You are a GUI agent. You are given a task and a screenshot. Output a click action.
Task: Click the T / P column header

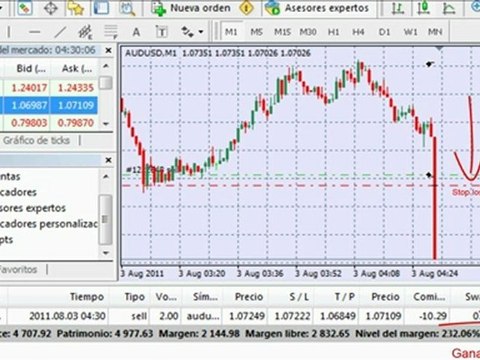point(345,297)
